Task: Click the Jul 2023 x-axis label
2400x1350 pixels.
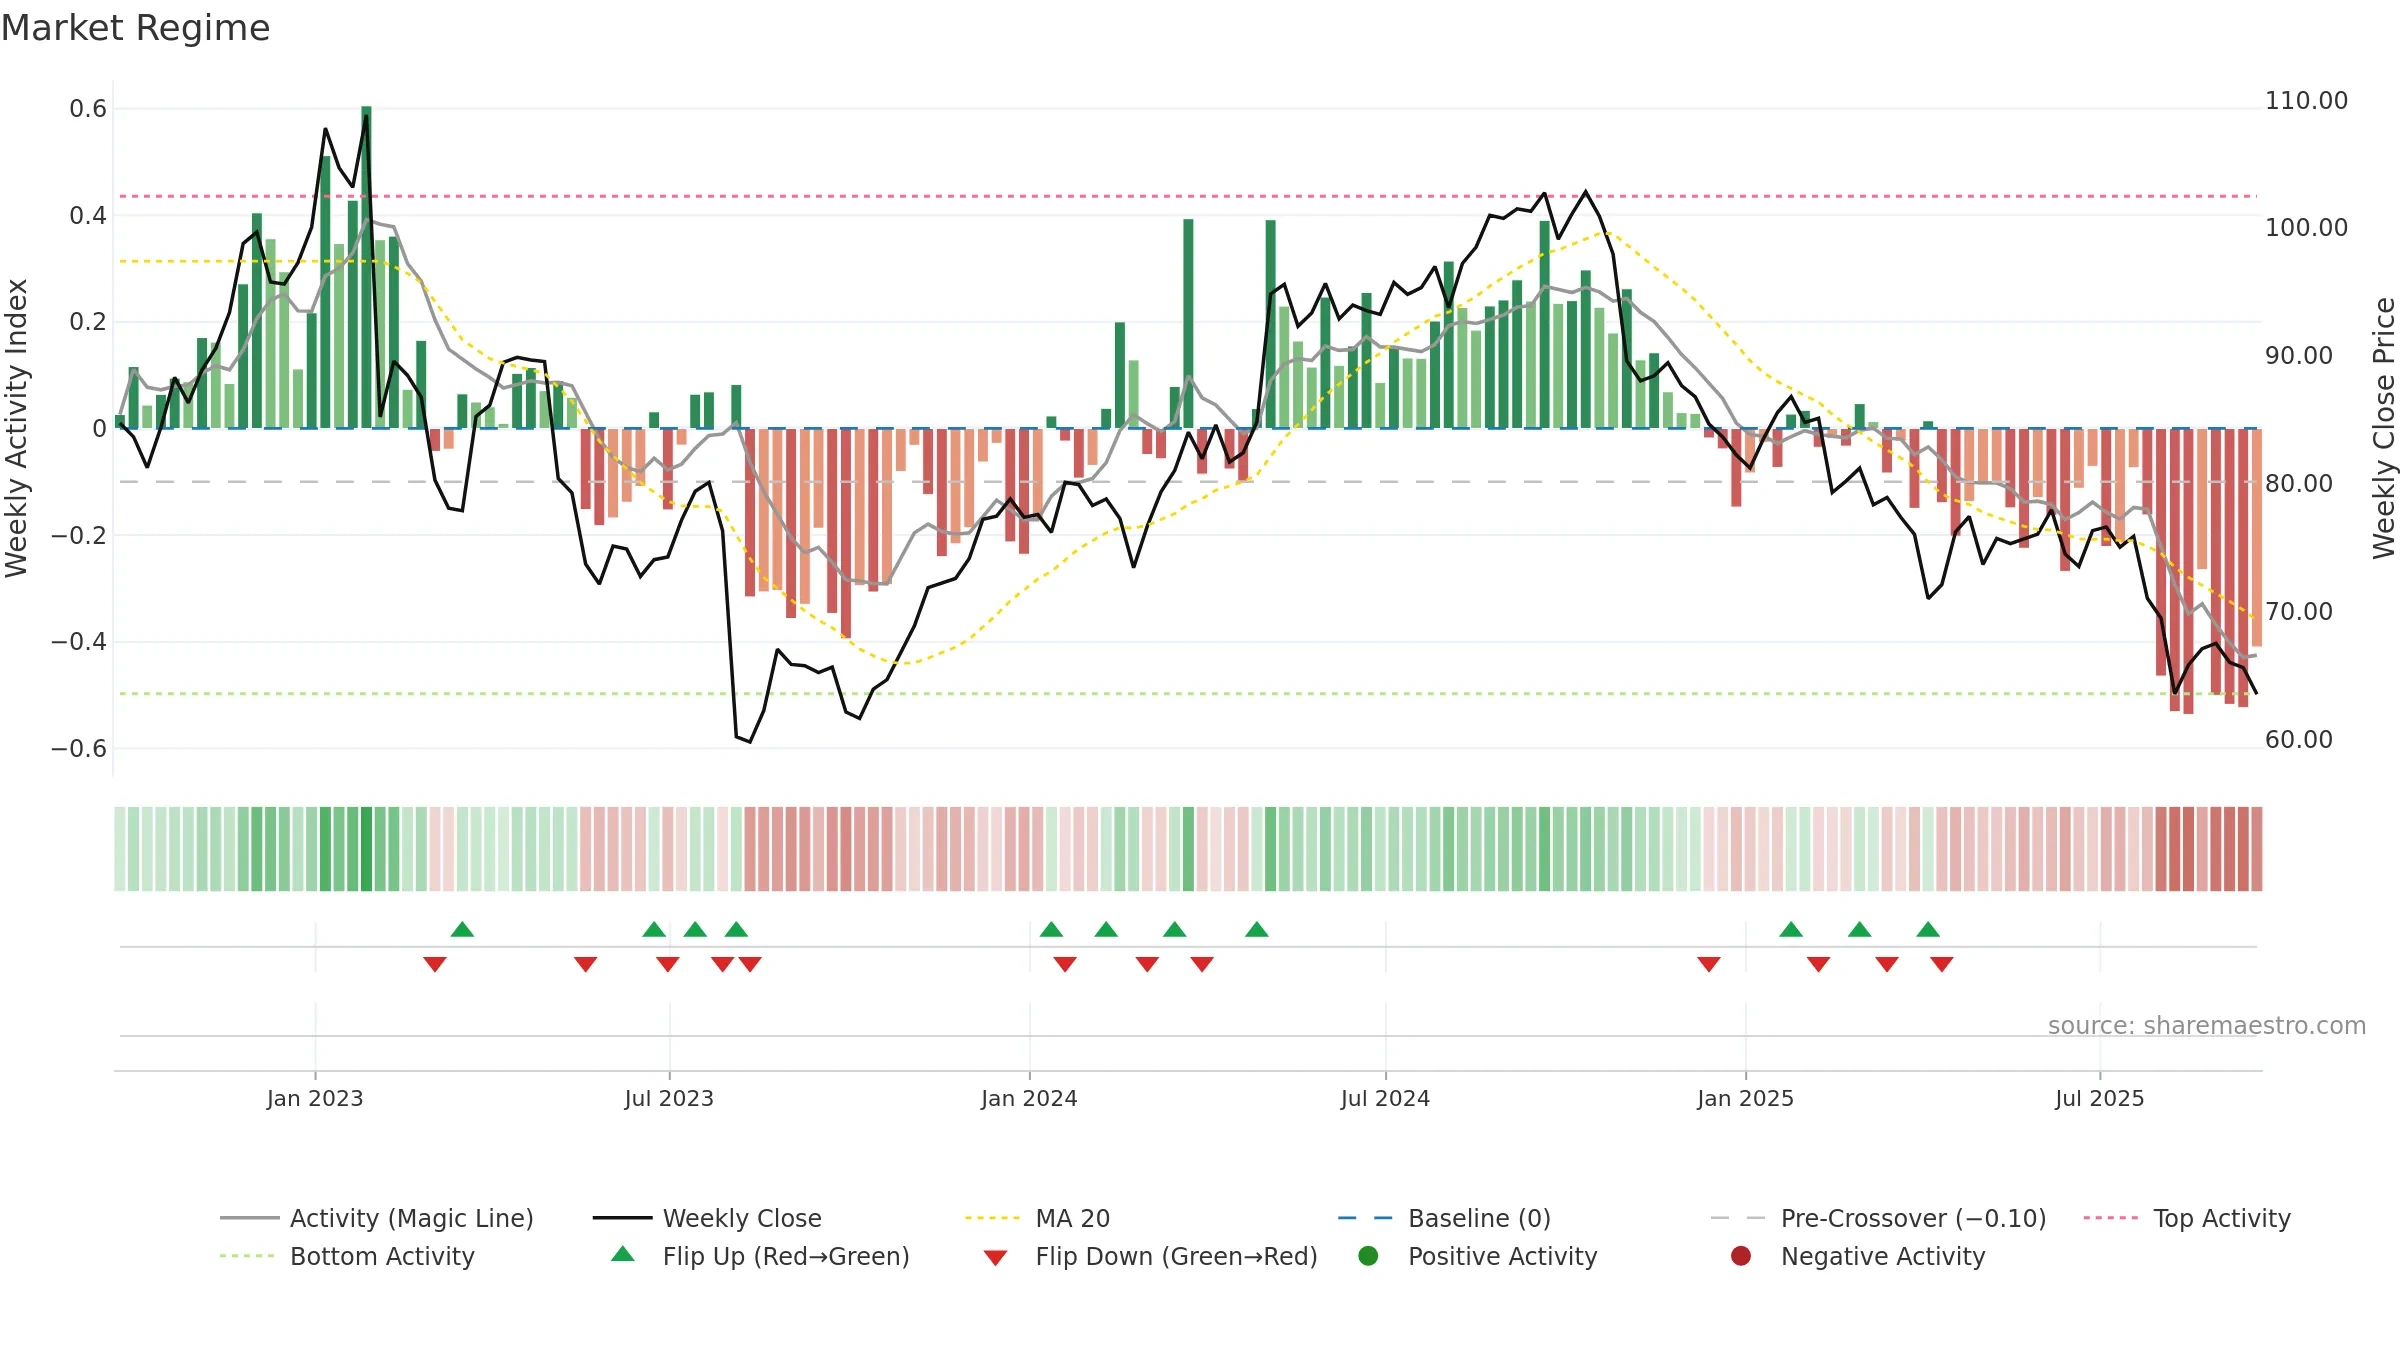Action: [669, 1098]
